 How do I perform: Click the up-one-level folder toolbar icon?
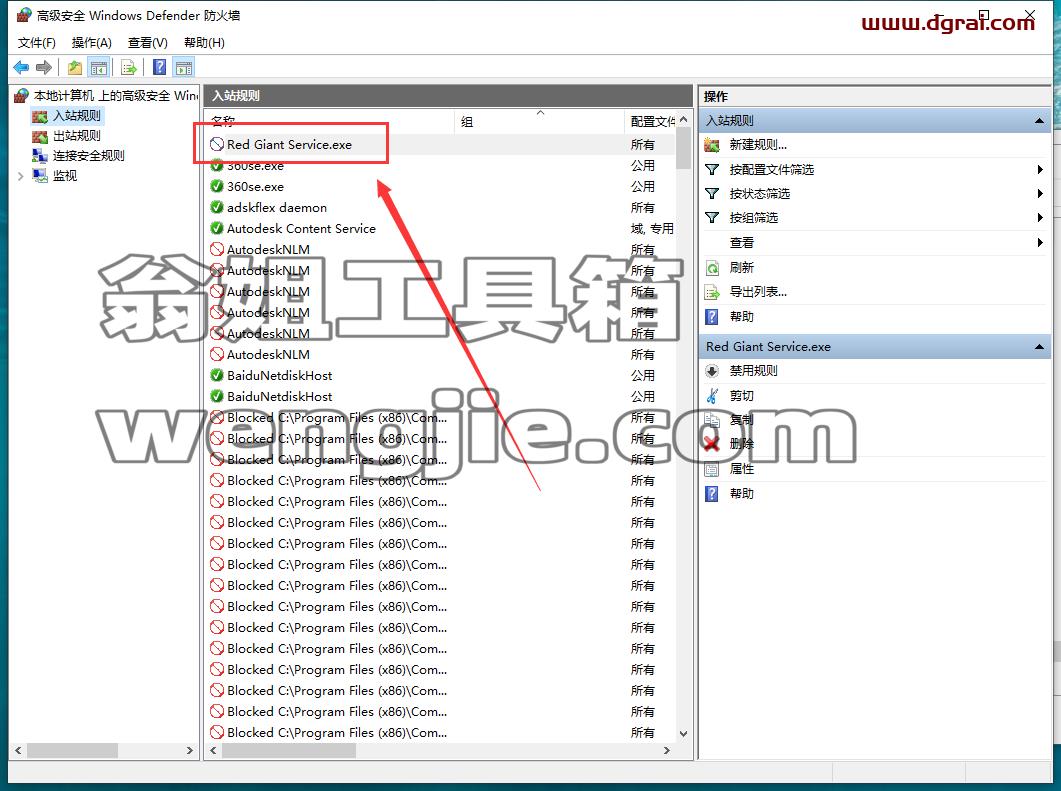[74, 68]
